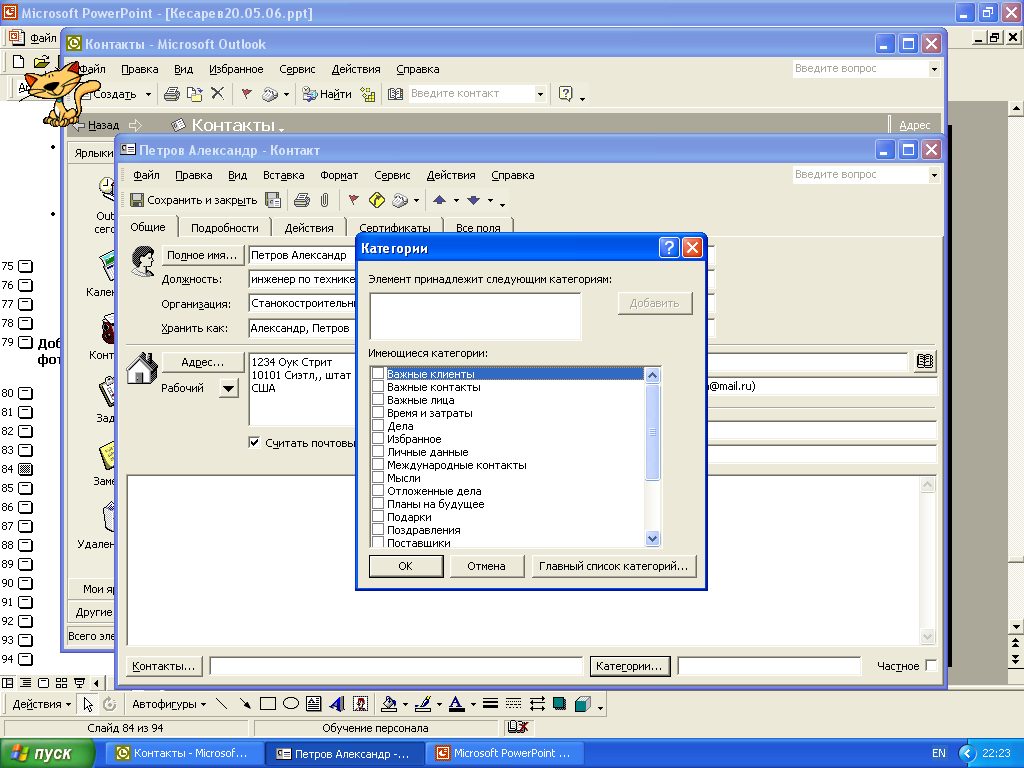1024x768 pixels.
Task: Click the Fill Color bucket icon
Action: click(x=389, y=703)
